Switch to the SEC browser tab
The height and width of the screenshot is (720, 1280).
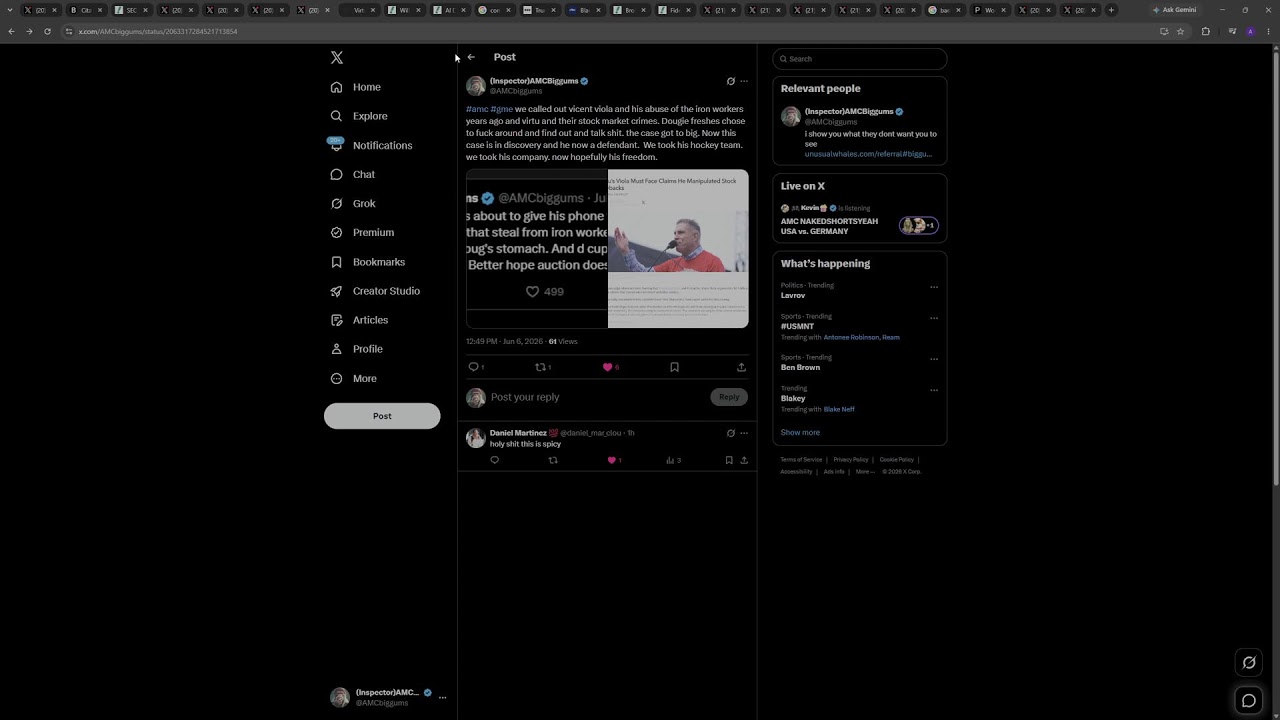click(x=130, y=10)
